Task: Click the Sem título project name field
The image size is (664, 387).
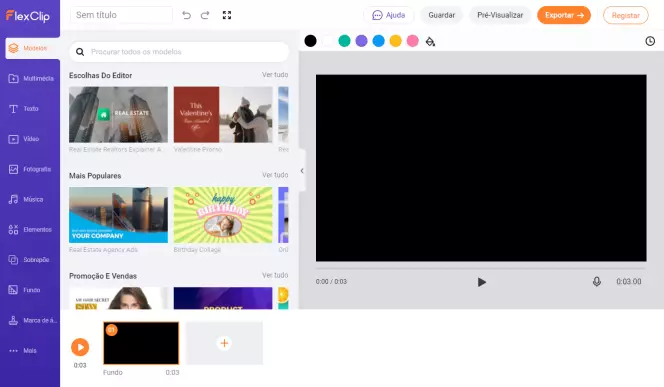Action: point(121,15)
